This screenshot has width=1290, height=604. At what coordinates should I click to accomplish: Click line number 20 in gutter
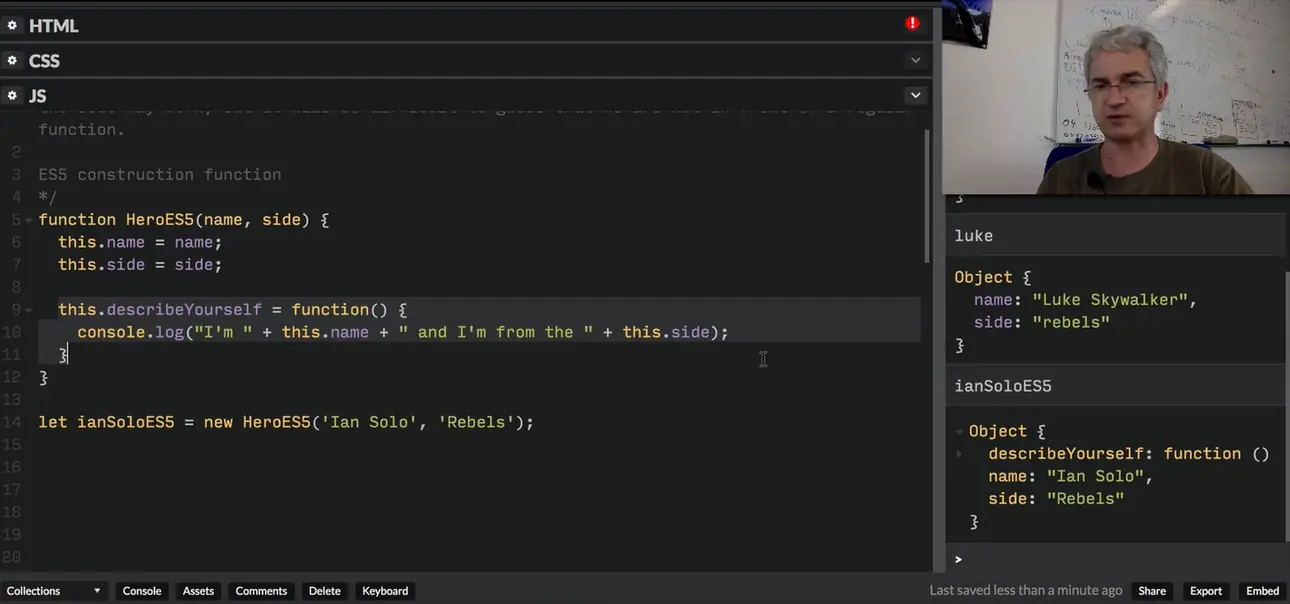point(11,557)
